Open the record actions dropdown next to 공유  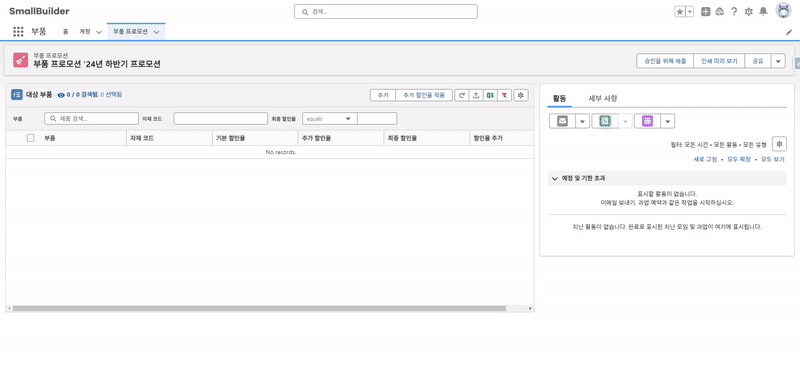[778, 61]
